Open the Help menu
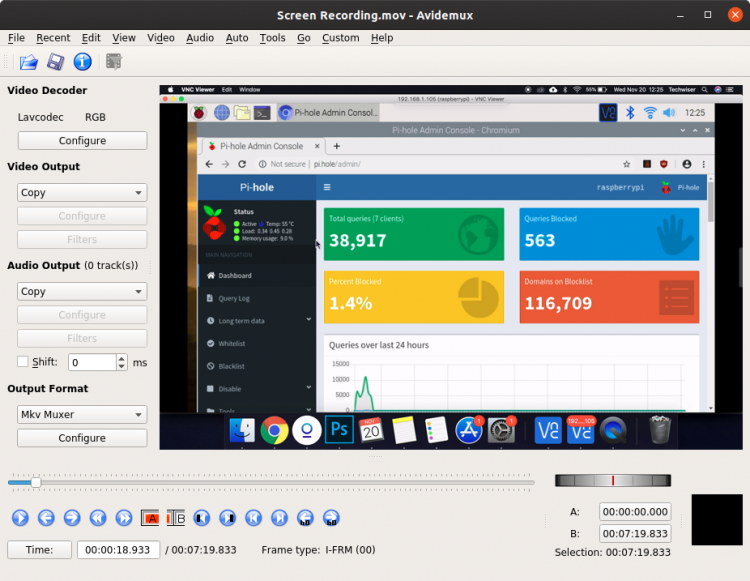 [382, 38]
